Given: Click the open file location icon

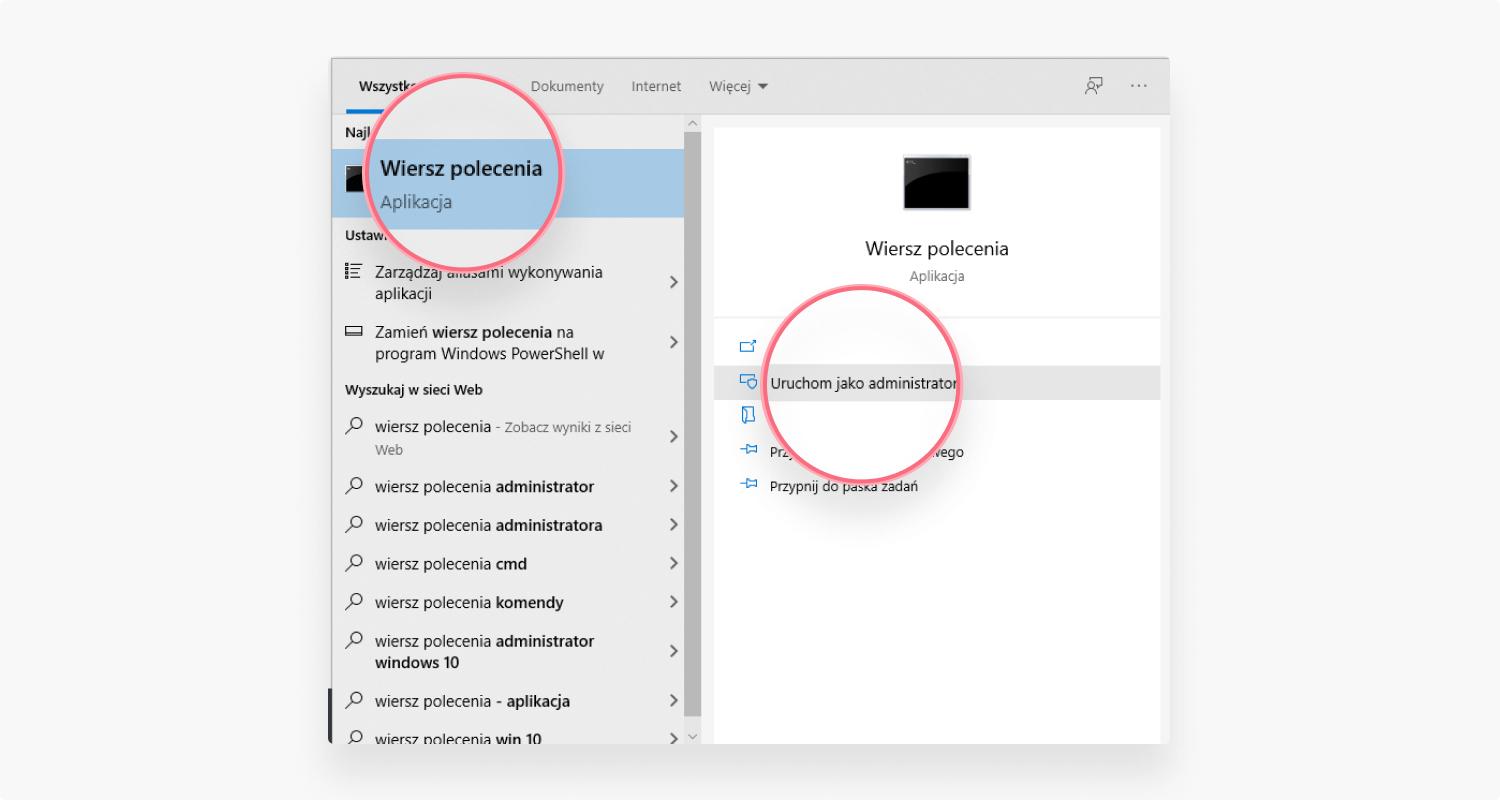Looking at the screenshot, I should point(748,415).
